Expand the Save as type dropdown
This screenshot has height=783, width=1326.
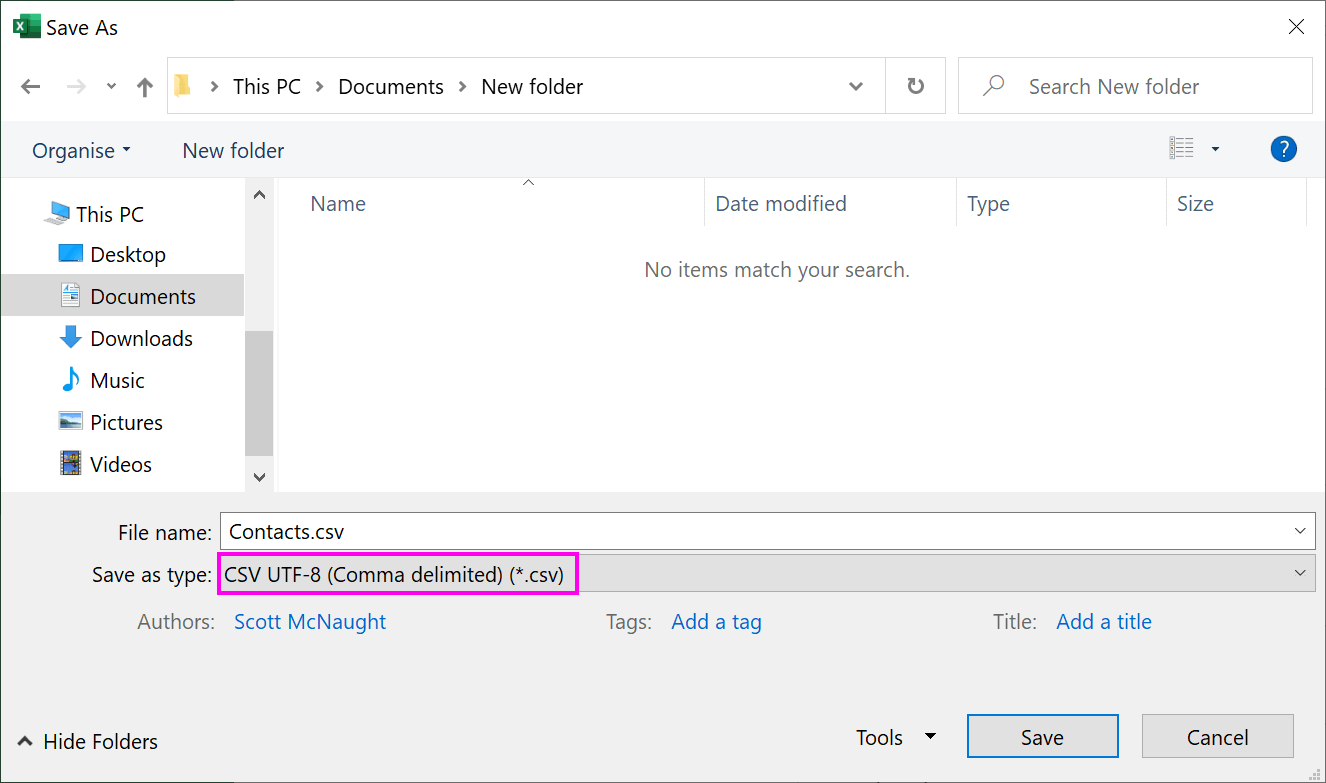1299,574
